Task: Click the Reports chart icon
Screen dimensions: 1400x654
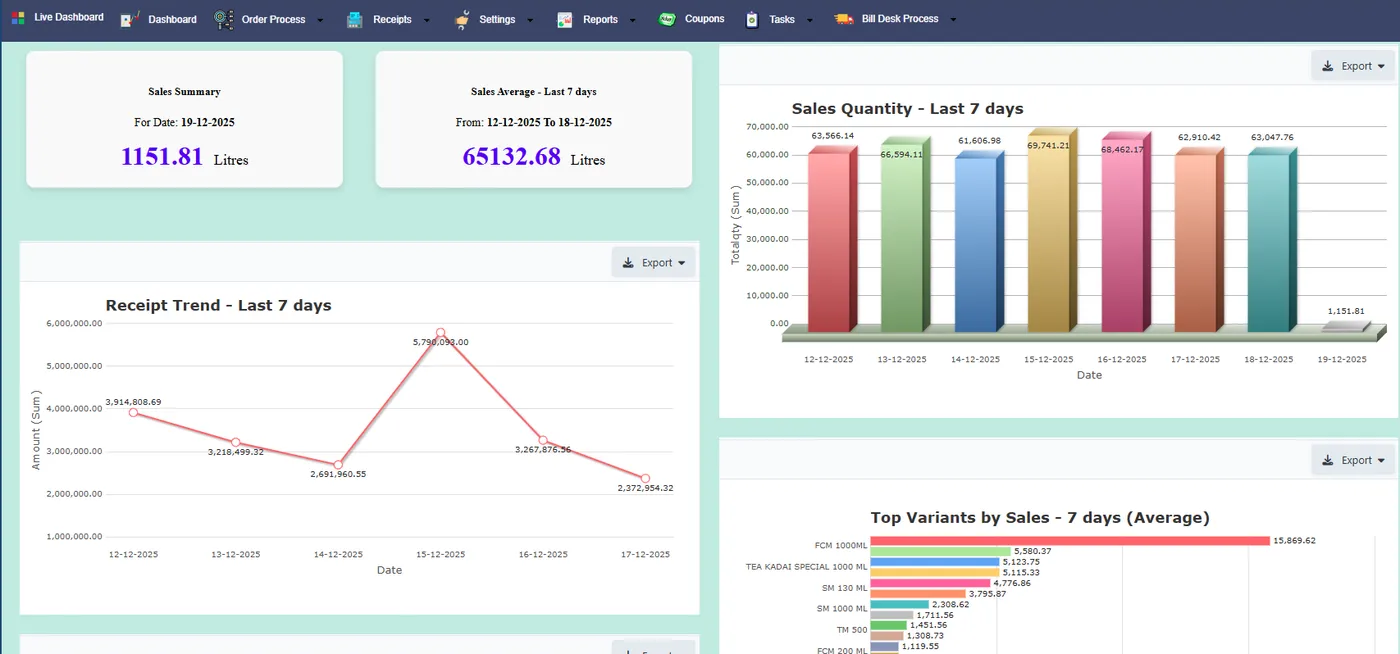Action: coord(565,19)
